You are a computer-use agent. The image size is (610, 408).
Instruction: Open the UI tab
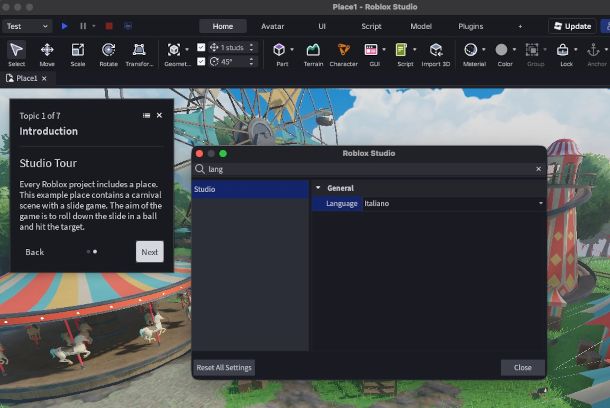322,26
